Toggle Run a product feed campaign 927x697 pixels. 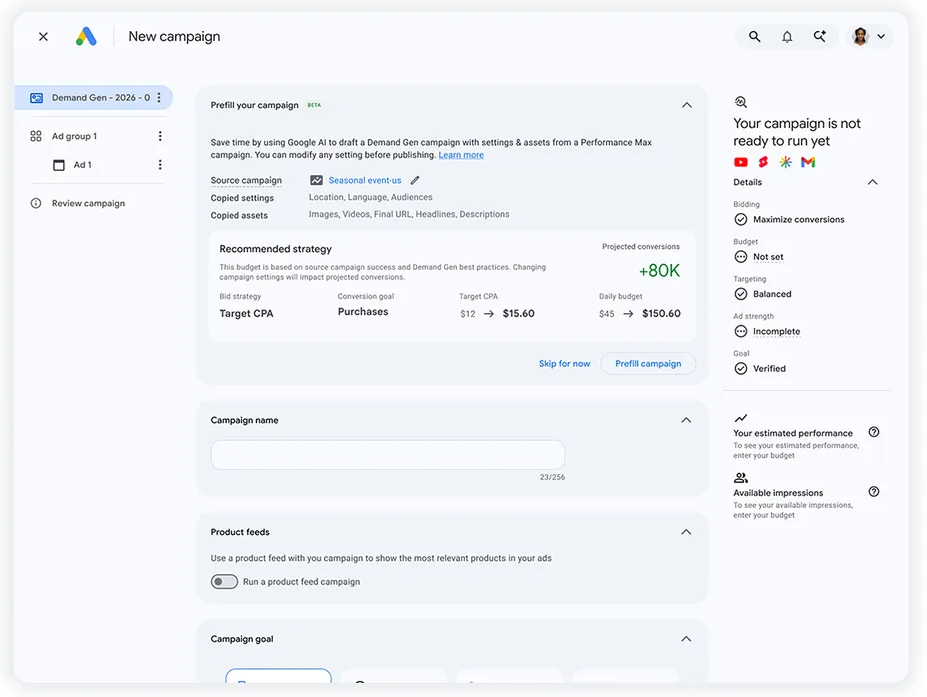point(224,582)
